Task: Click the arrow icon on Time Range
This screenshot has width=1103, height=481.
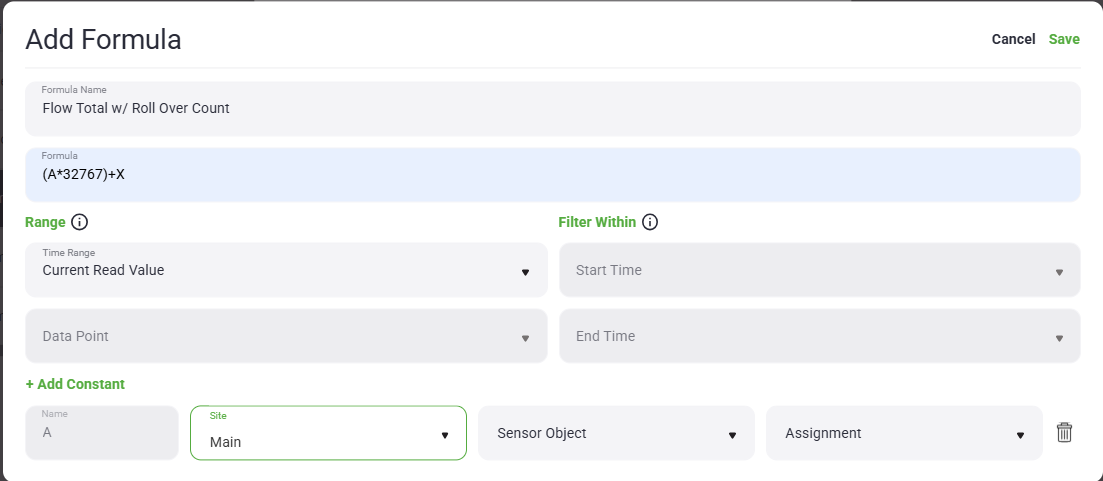Action: (525, 272)
